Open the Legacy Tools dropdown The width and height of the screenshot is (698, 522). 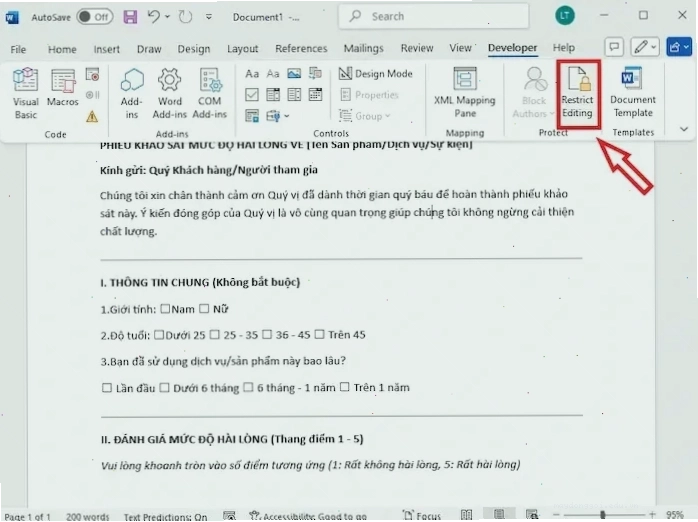click(277, 116)
